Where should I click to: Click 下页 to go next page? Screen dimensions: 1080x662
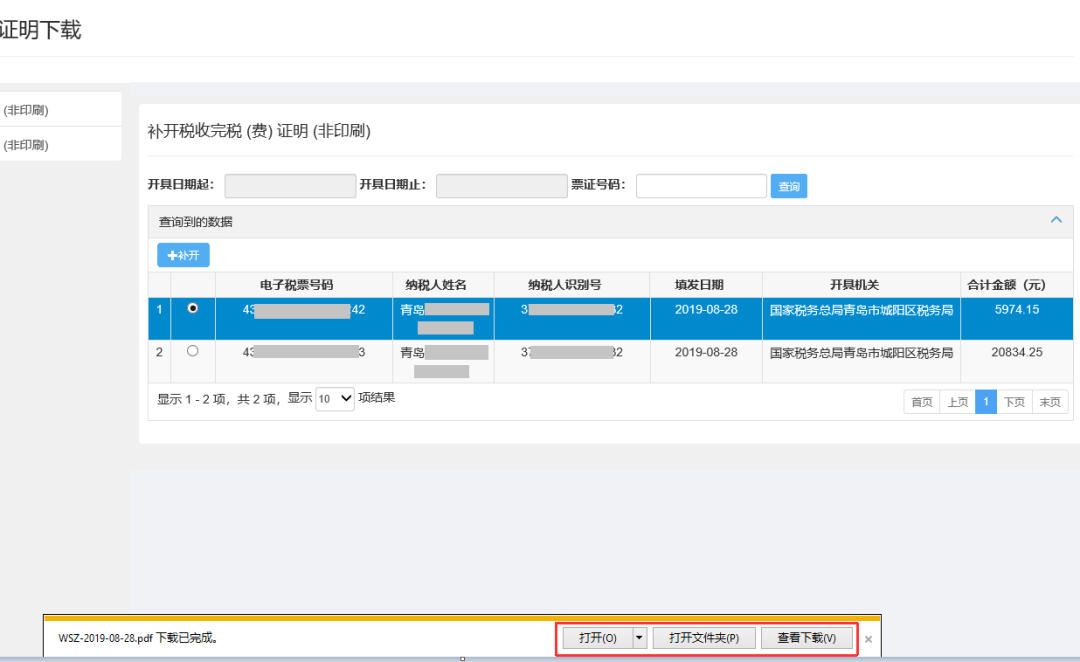[x=1017, y=401]
